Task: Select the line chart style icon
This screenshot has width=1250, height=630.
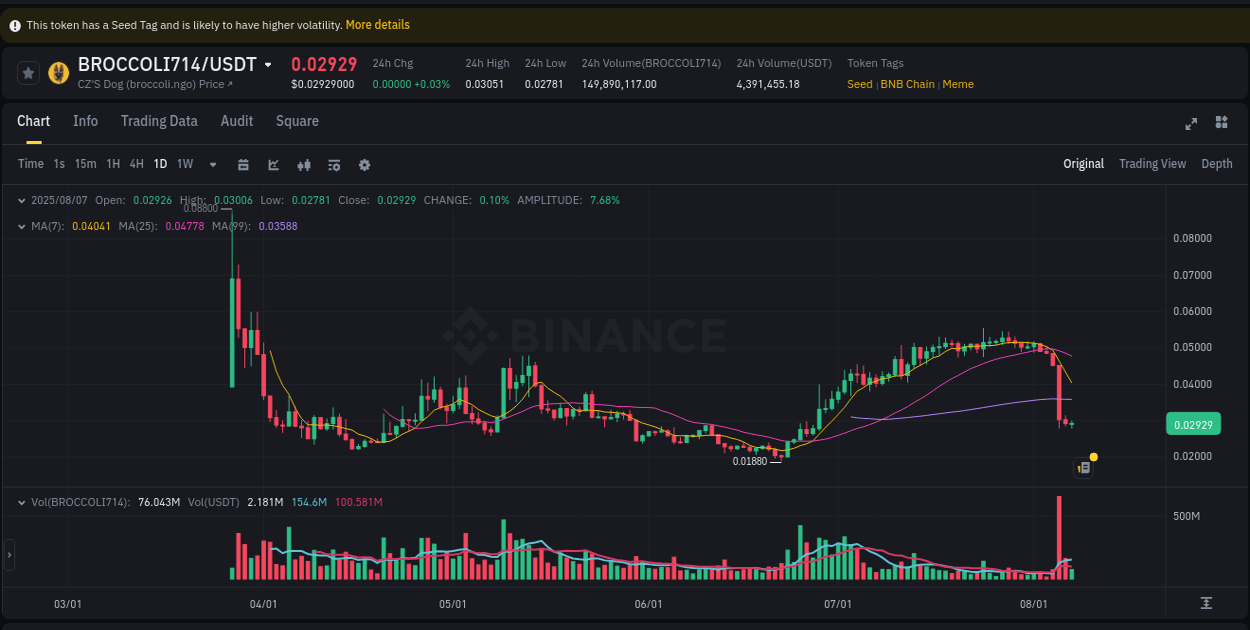Action: 273,164
